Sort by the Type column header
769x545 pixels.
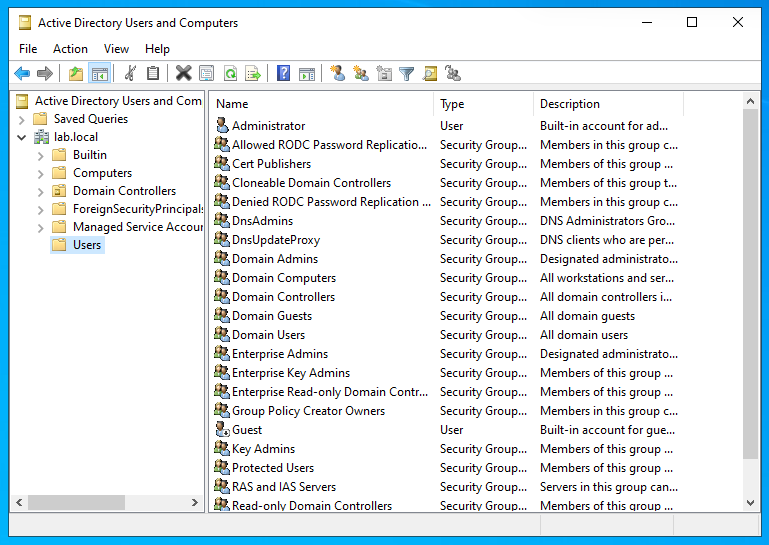484,104
